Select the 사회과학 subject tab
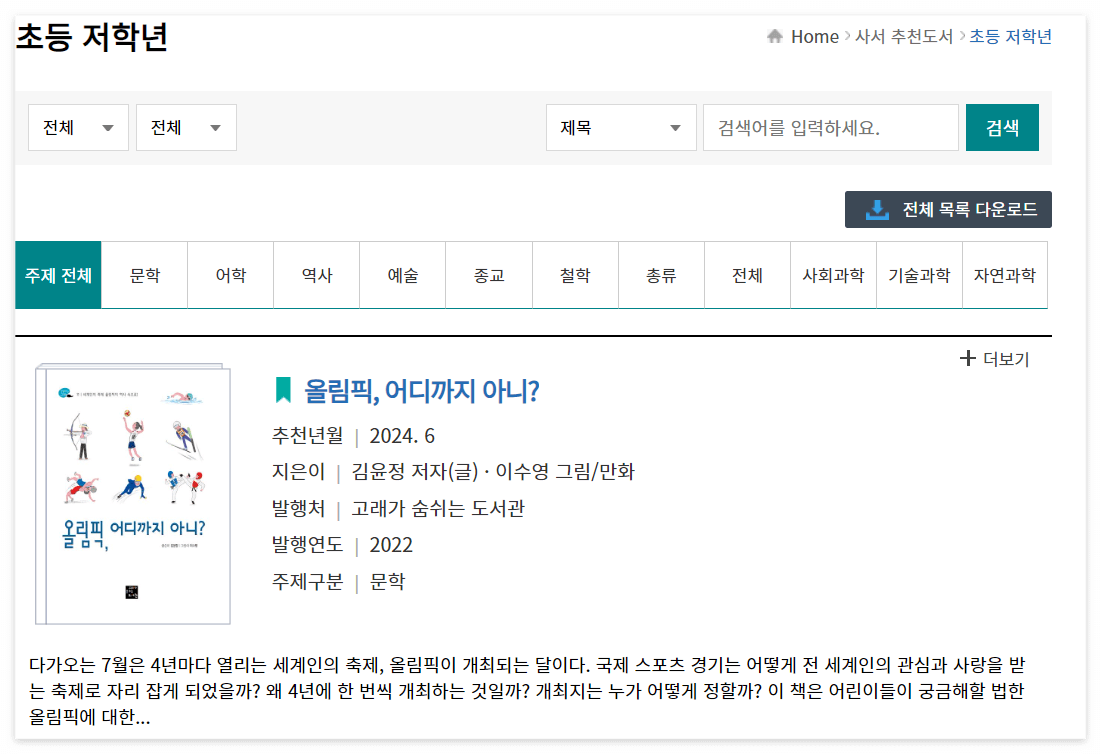 (832, 275)
